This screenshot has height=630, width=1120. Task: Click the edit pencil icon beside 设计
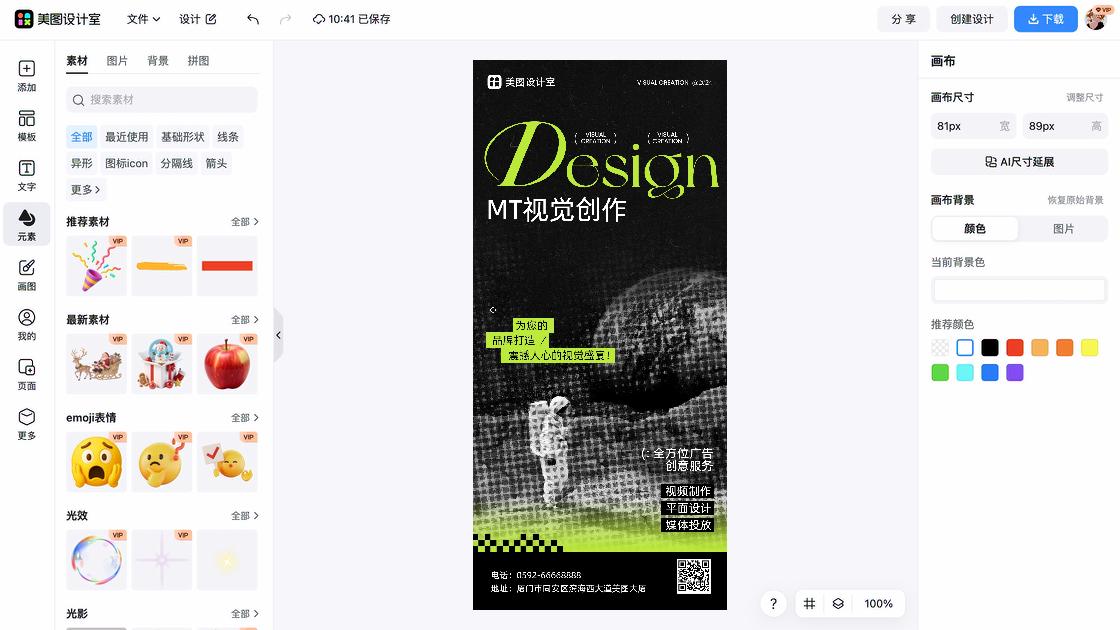pos(211,19)
